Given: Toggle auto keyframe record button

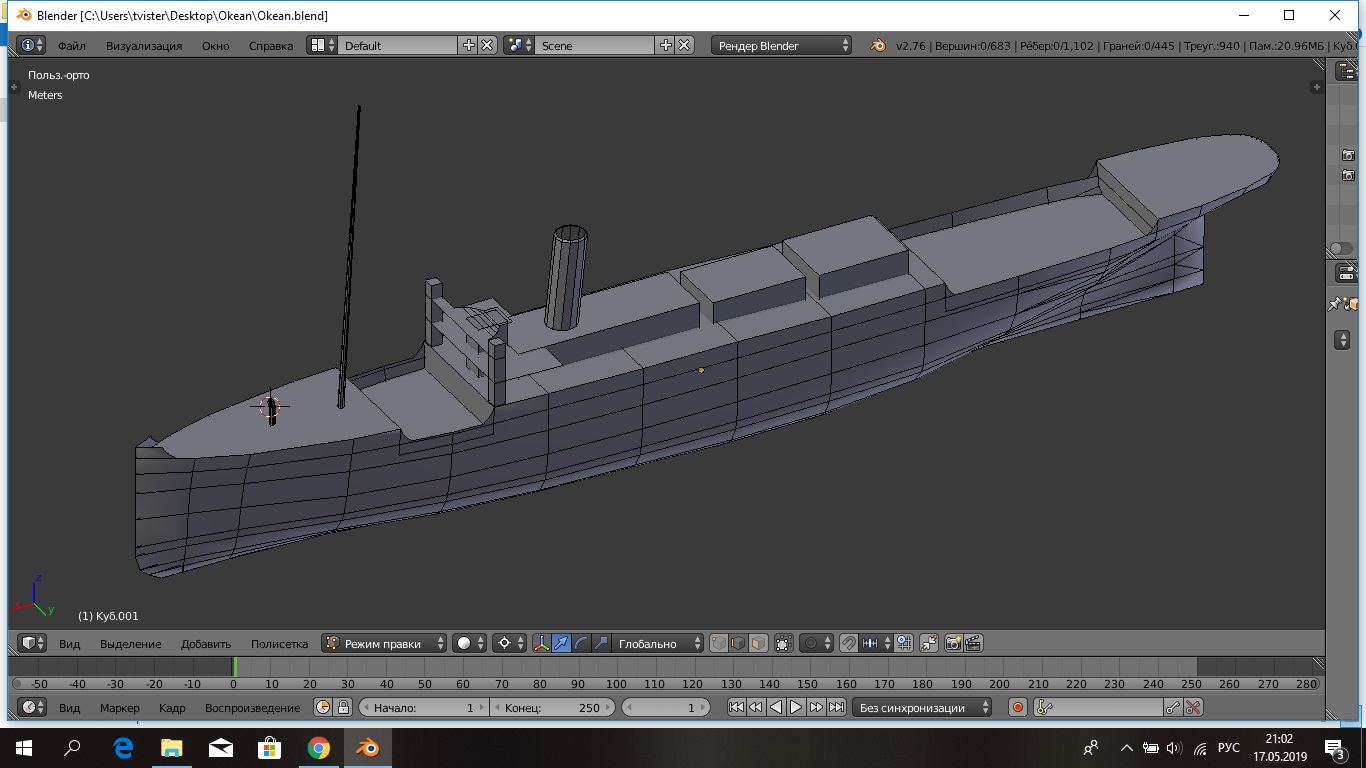Looking at the screenshot, I should click(x=1018, y=708).
